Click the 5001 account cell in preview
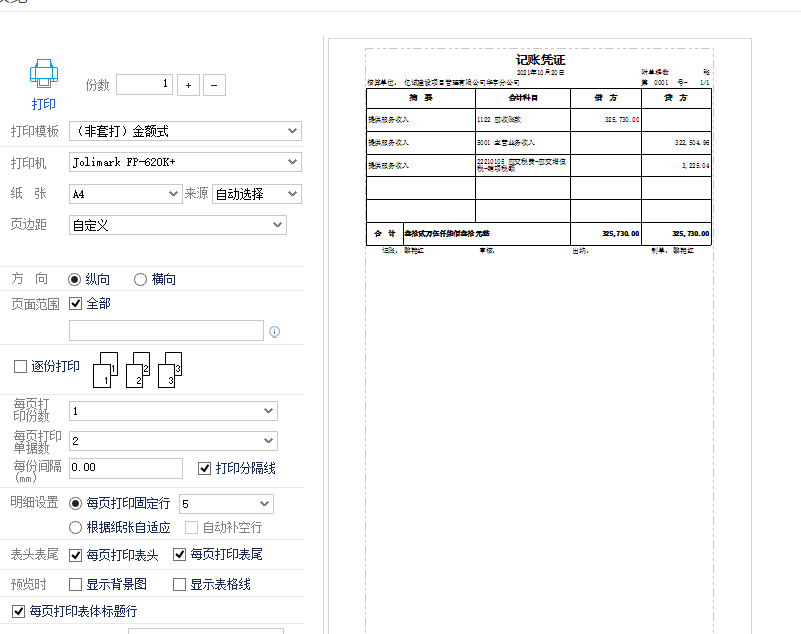801x634 pixels. (523, 143)
